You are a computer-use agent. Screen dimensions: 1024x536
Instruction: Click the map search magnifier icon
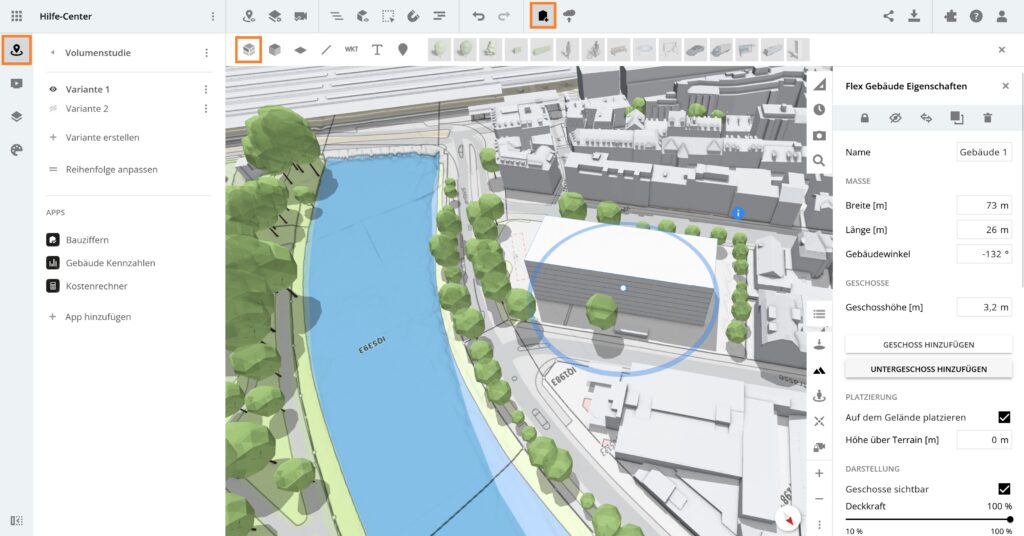[819, 160]
